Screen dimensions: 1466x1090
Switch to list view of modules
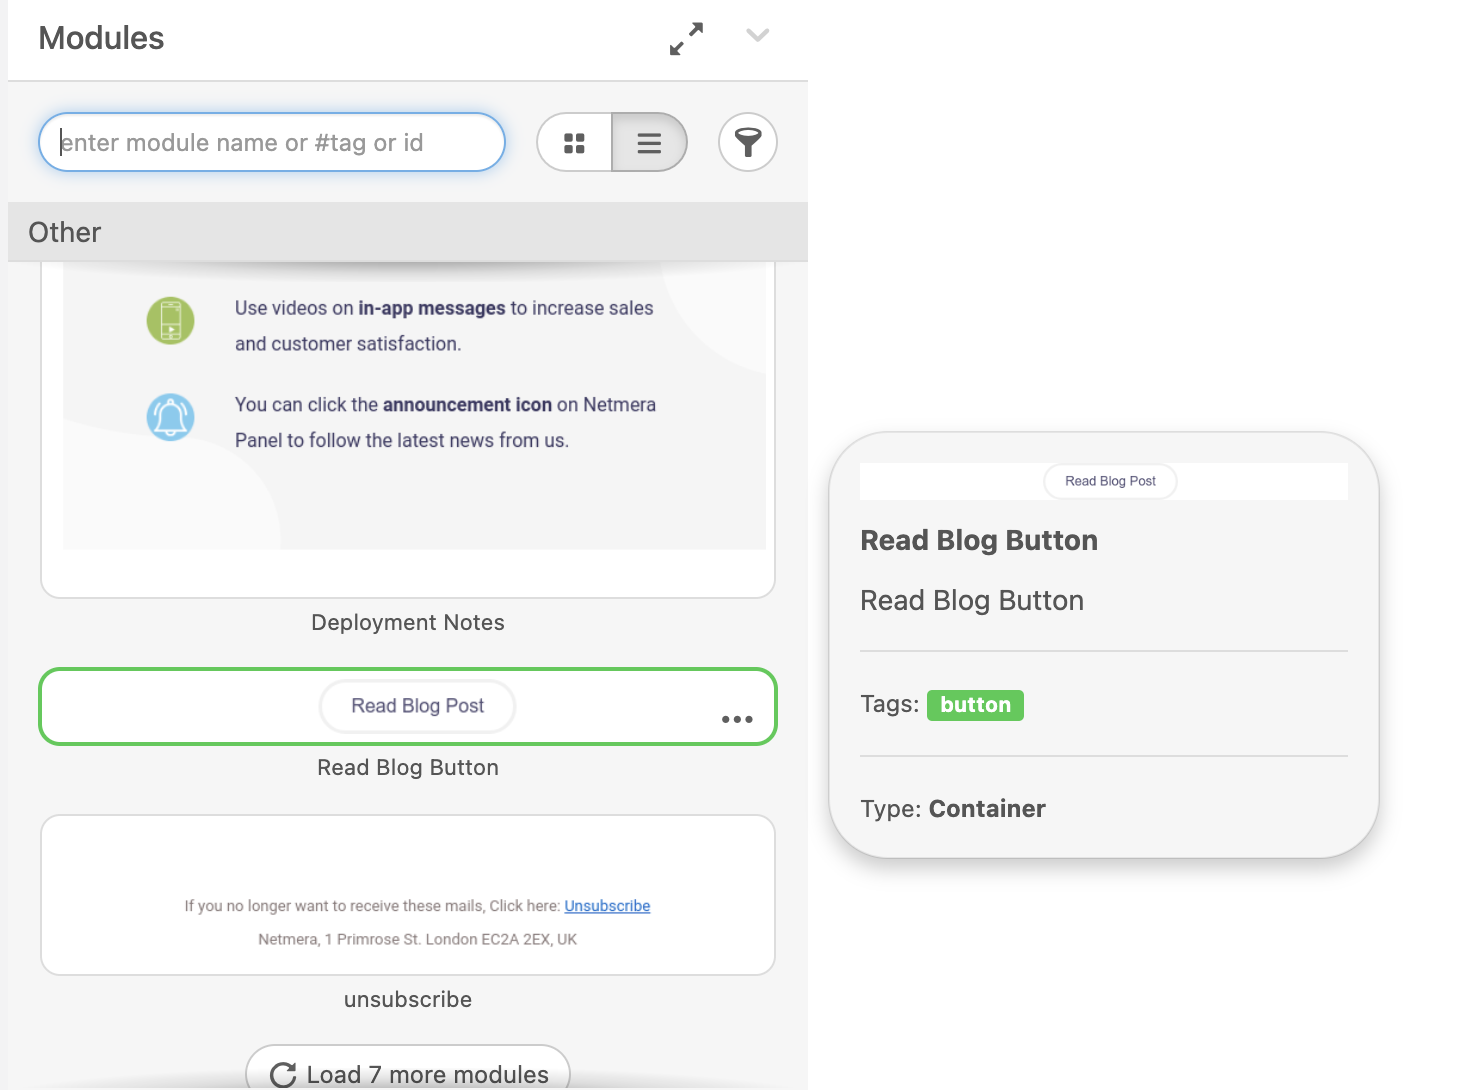tap(649, 143)
